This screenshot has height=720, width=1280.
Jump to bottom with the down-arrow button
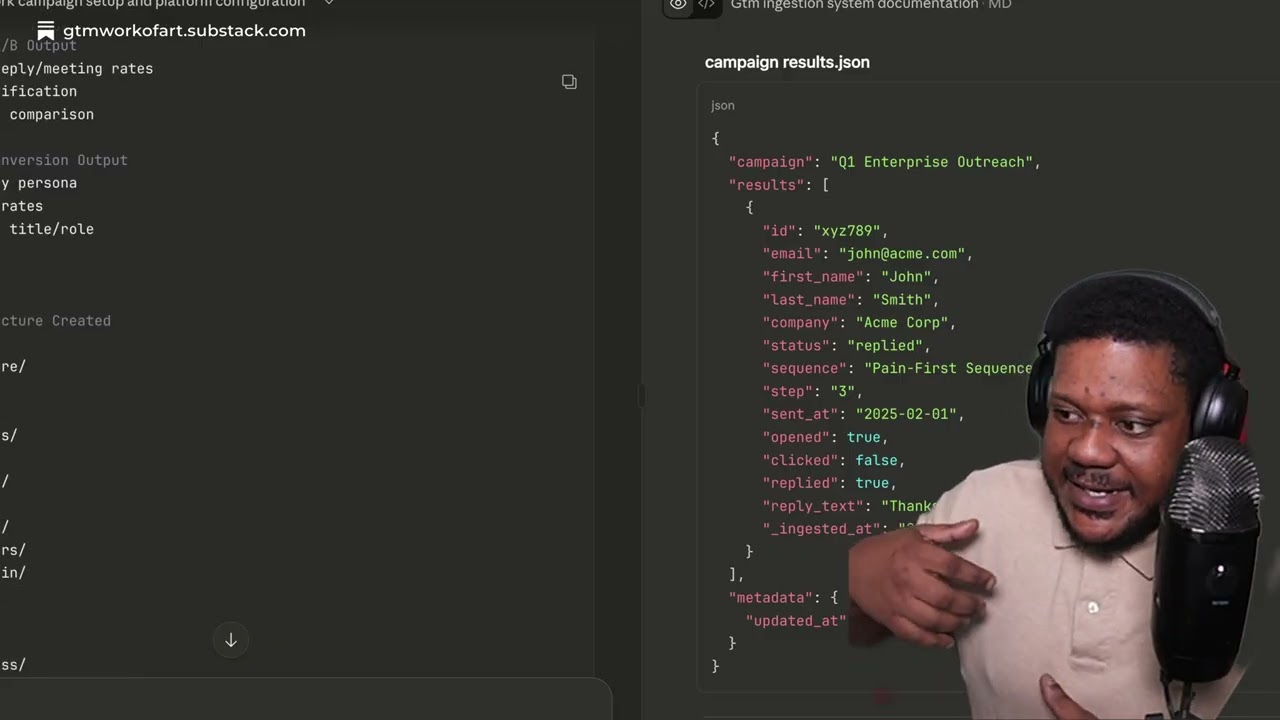[231, 640]
